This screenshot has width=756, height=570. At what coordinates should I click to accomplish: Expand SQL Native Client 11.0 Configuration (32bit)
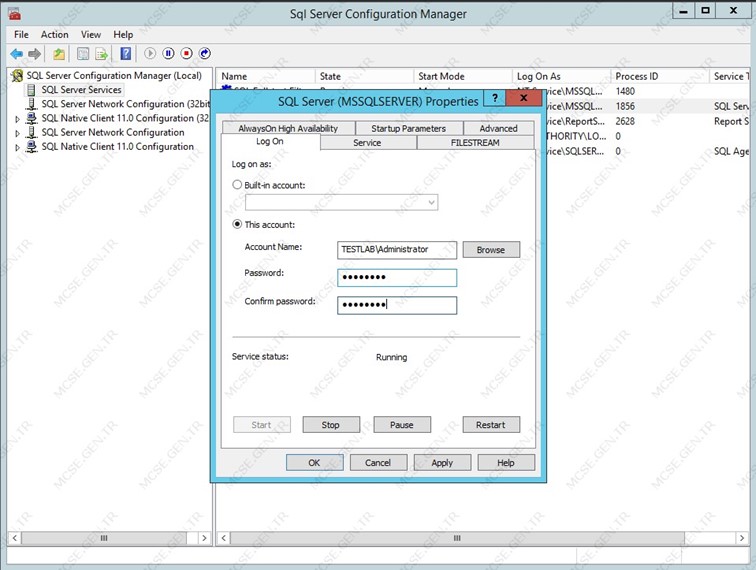click(x=17, y=119)
